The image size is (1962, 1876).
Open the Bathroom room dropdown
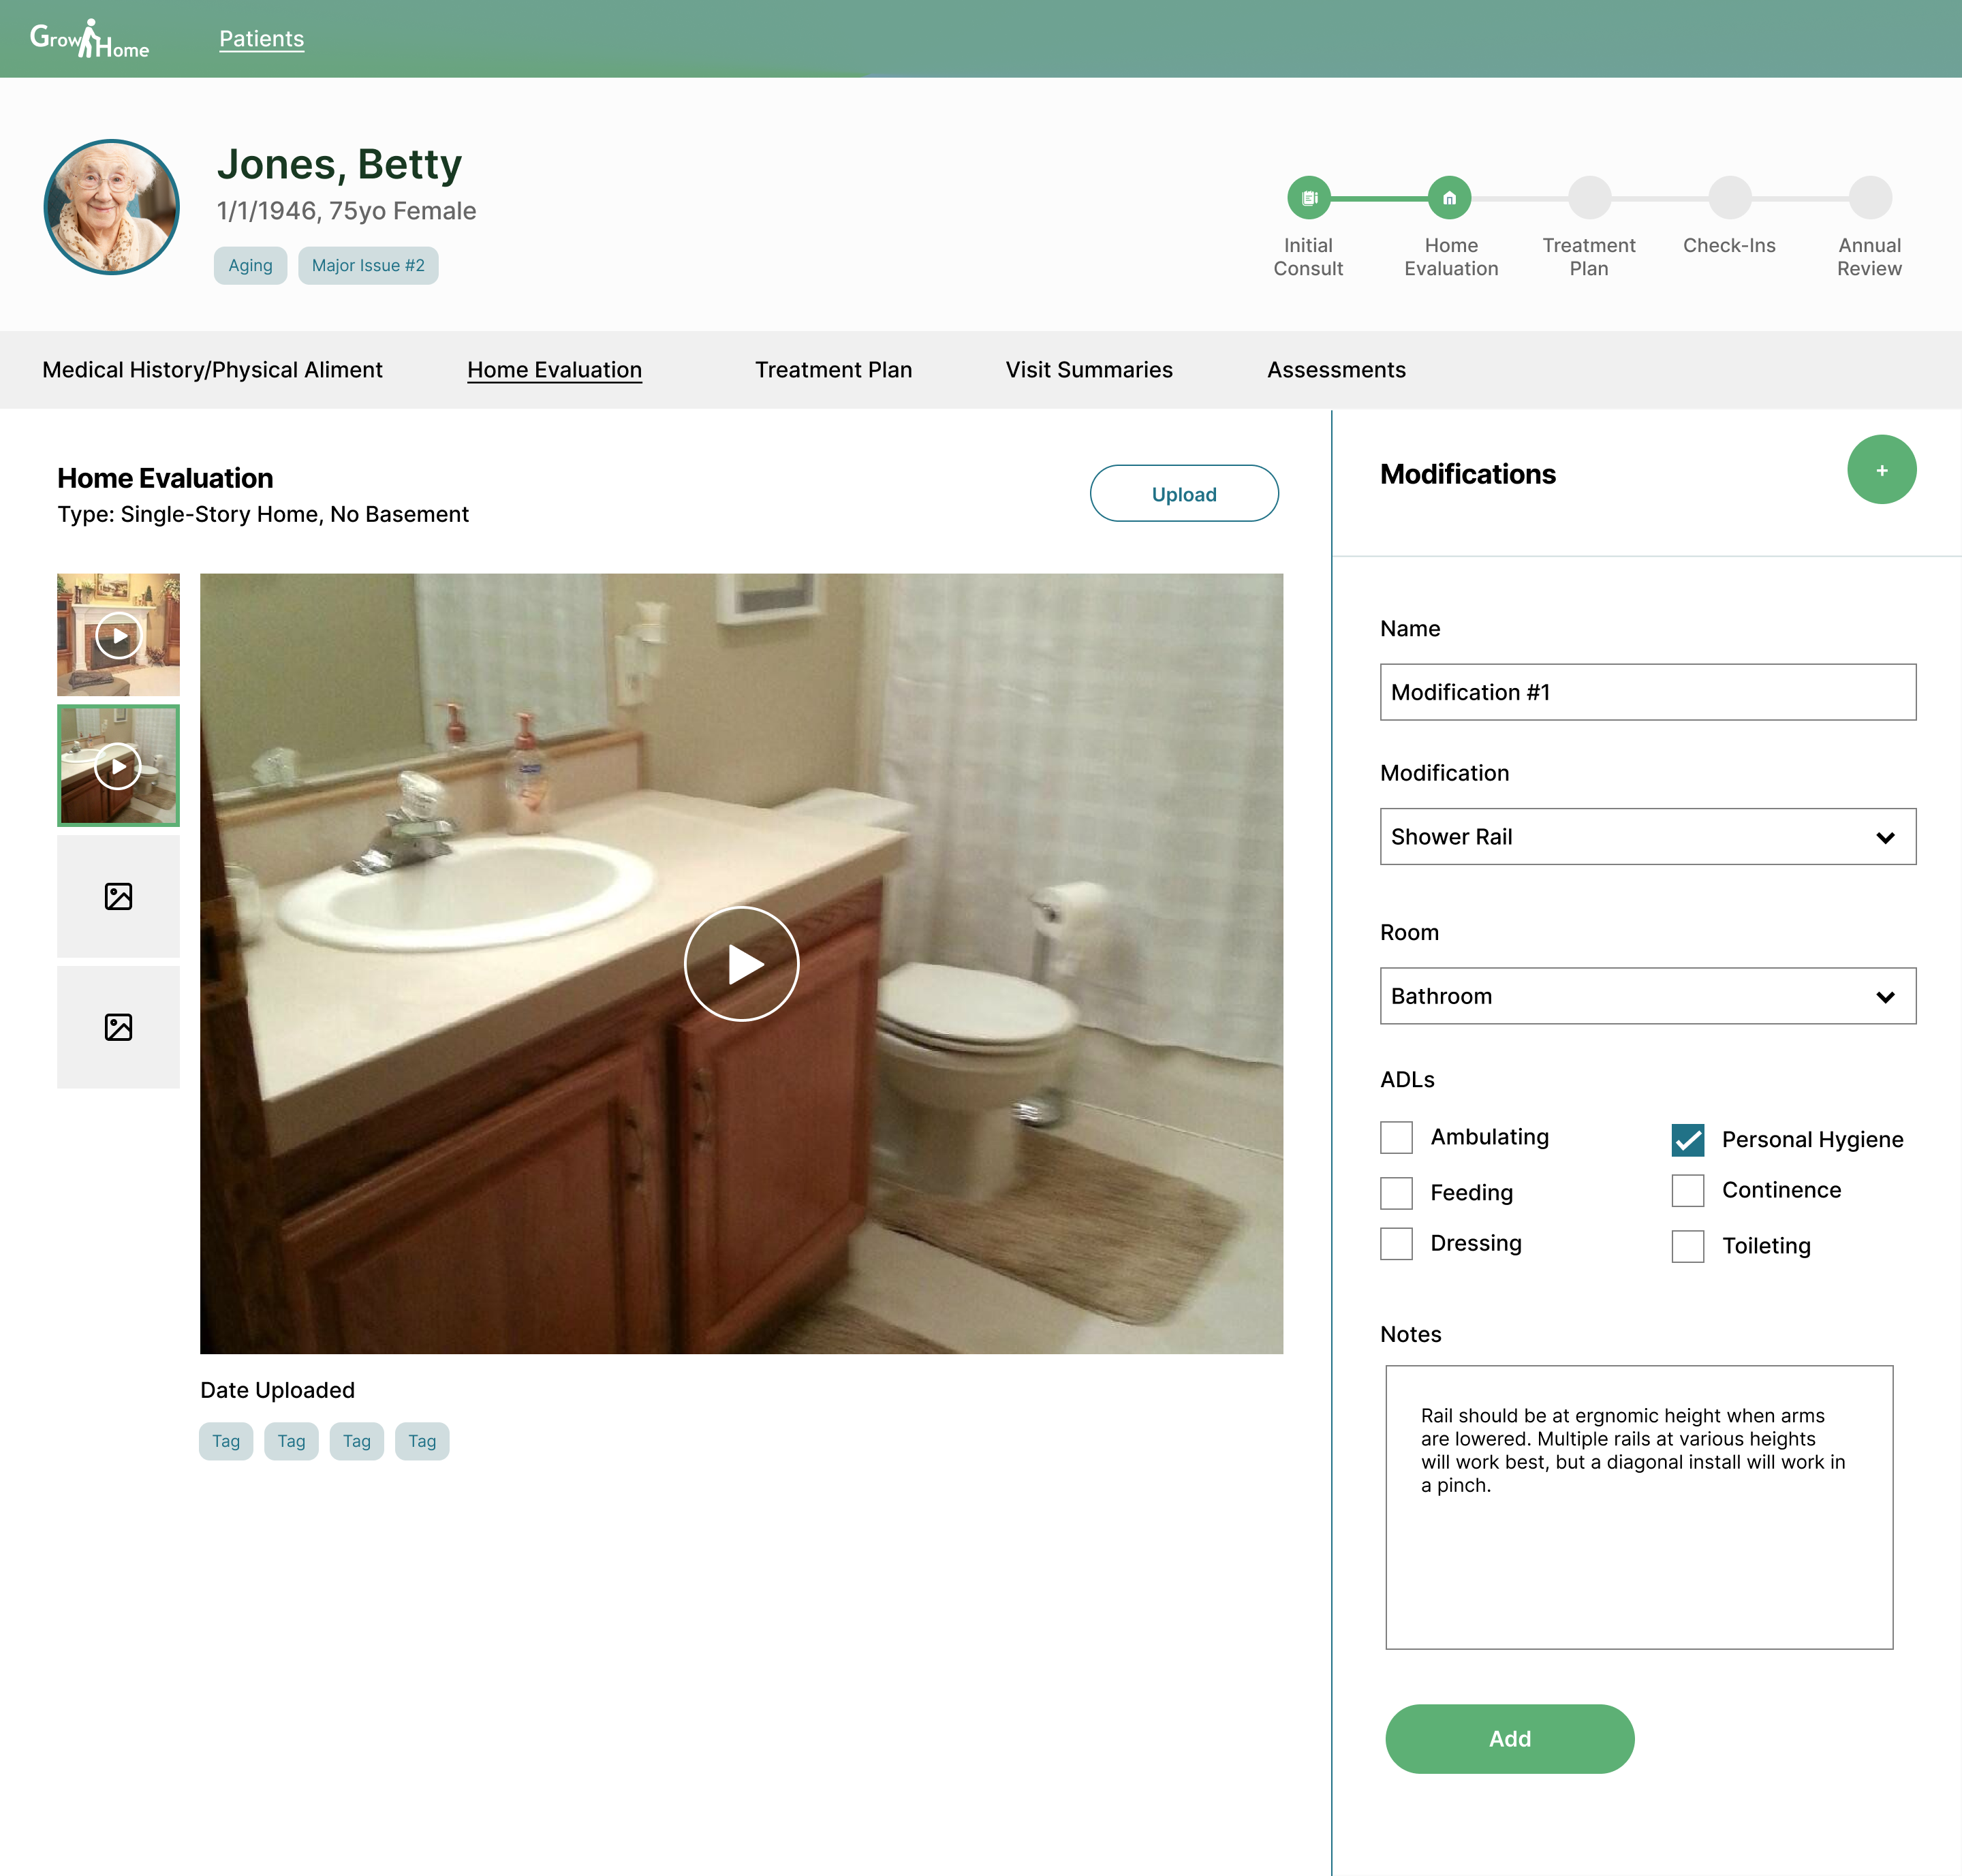pos(1647,996)
